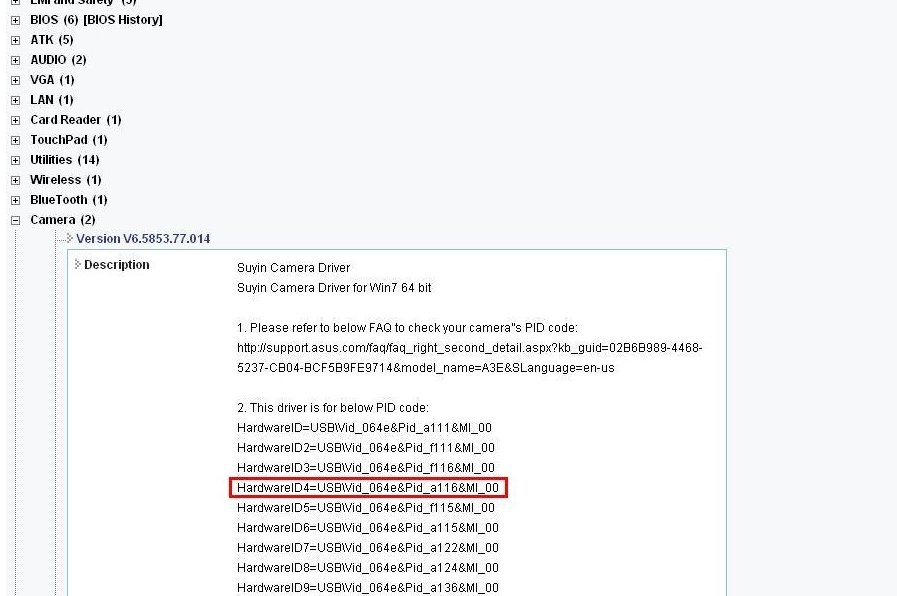The height and width of the screenshot is (596, 897).
Task: Select the Wireless (1) category label
Action: coord(65,180)
